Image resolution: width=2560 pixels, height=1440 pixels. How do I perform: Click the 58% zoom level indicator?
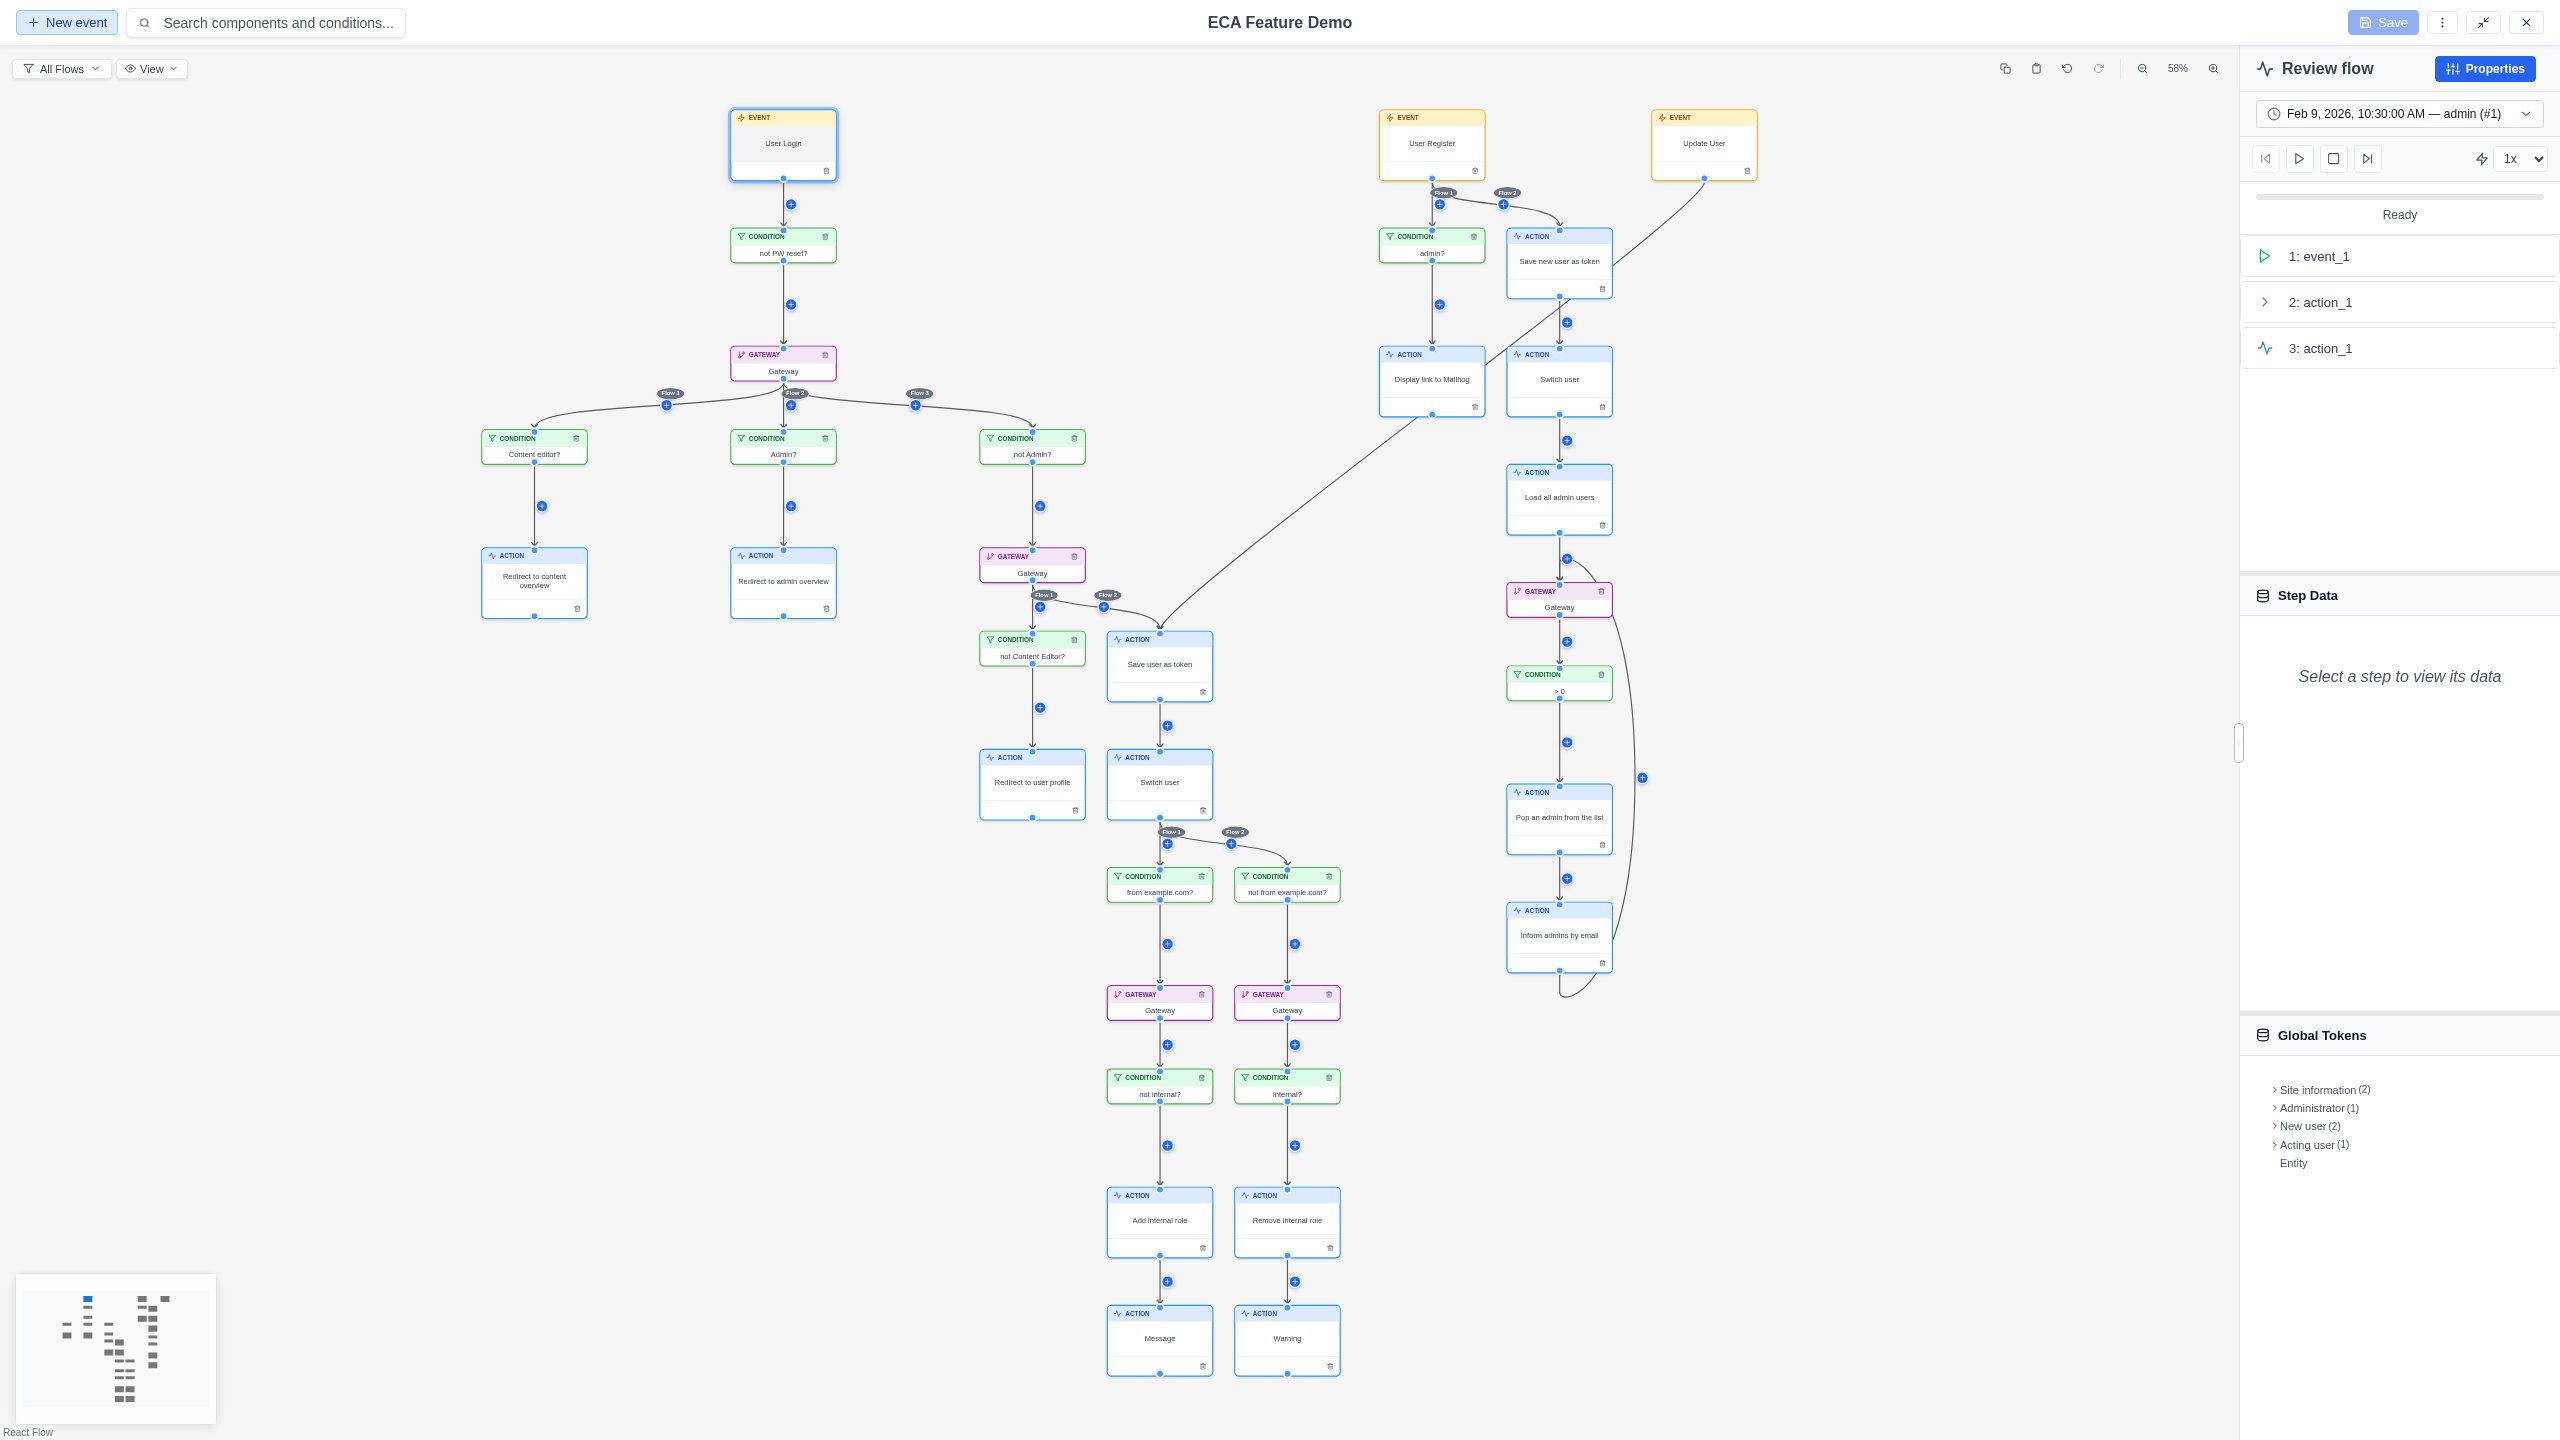(x=2177, y=69)
